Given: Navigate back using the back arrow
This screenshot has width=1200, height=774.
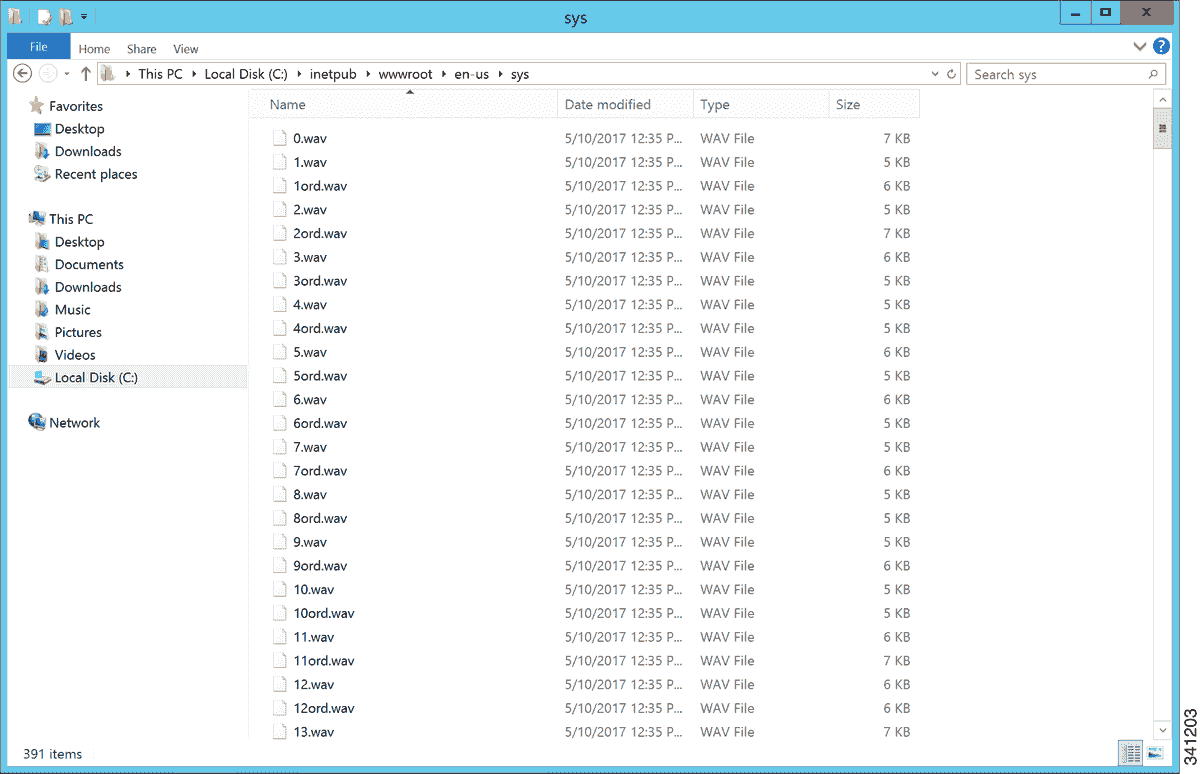Looking at the screenshot, I should coord(22,74).
